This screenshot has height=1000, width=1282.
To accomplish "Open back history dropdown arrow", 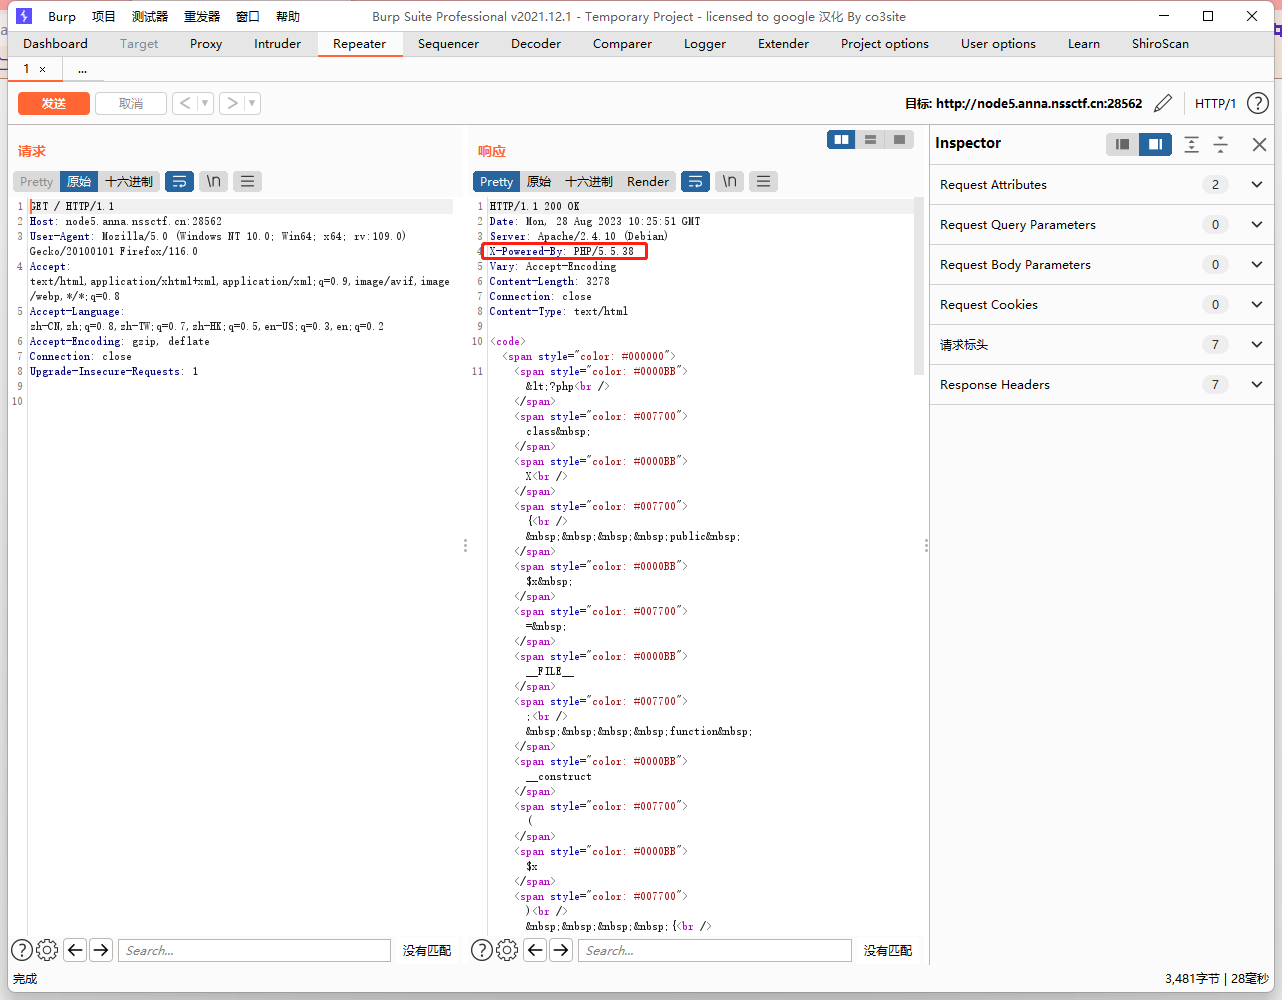I will (x=205, y=103).
